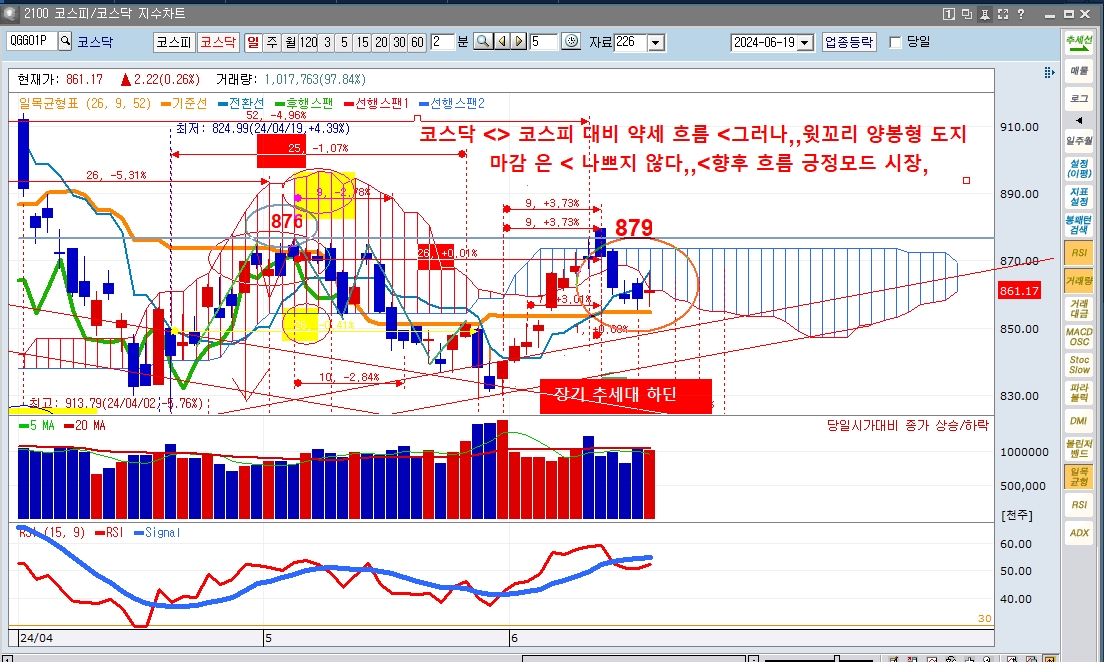This screenshot has height=662, width=1104.
Task: Toggle the 매물 volume-profile button
Action: pyautogui.click(x=1079, y=70)
